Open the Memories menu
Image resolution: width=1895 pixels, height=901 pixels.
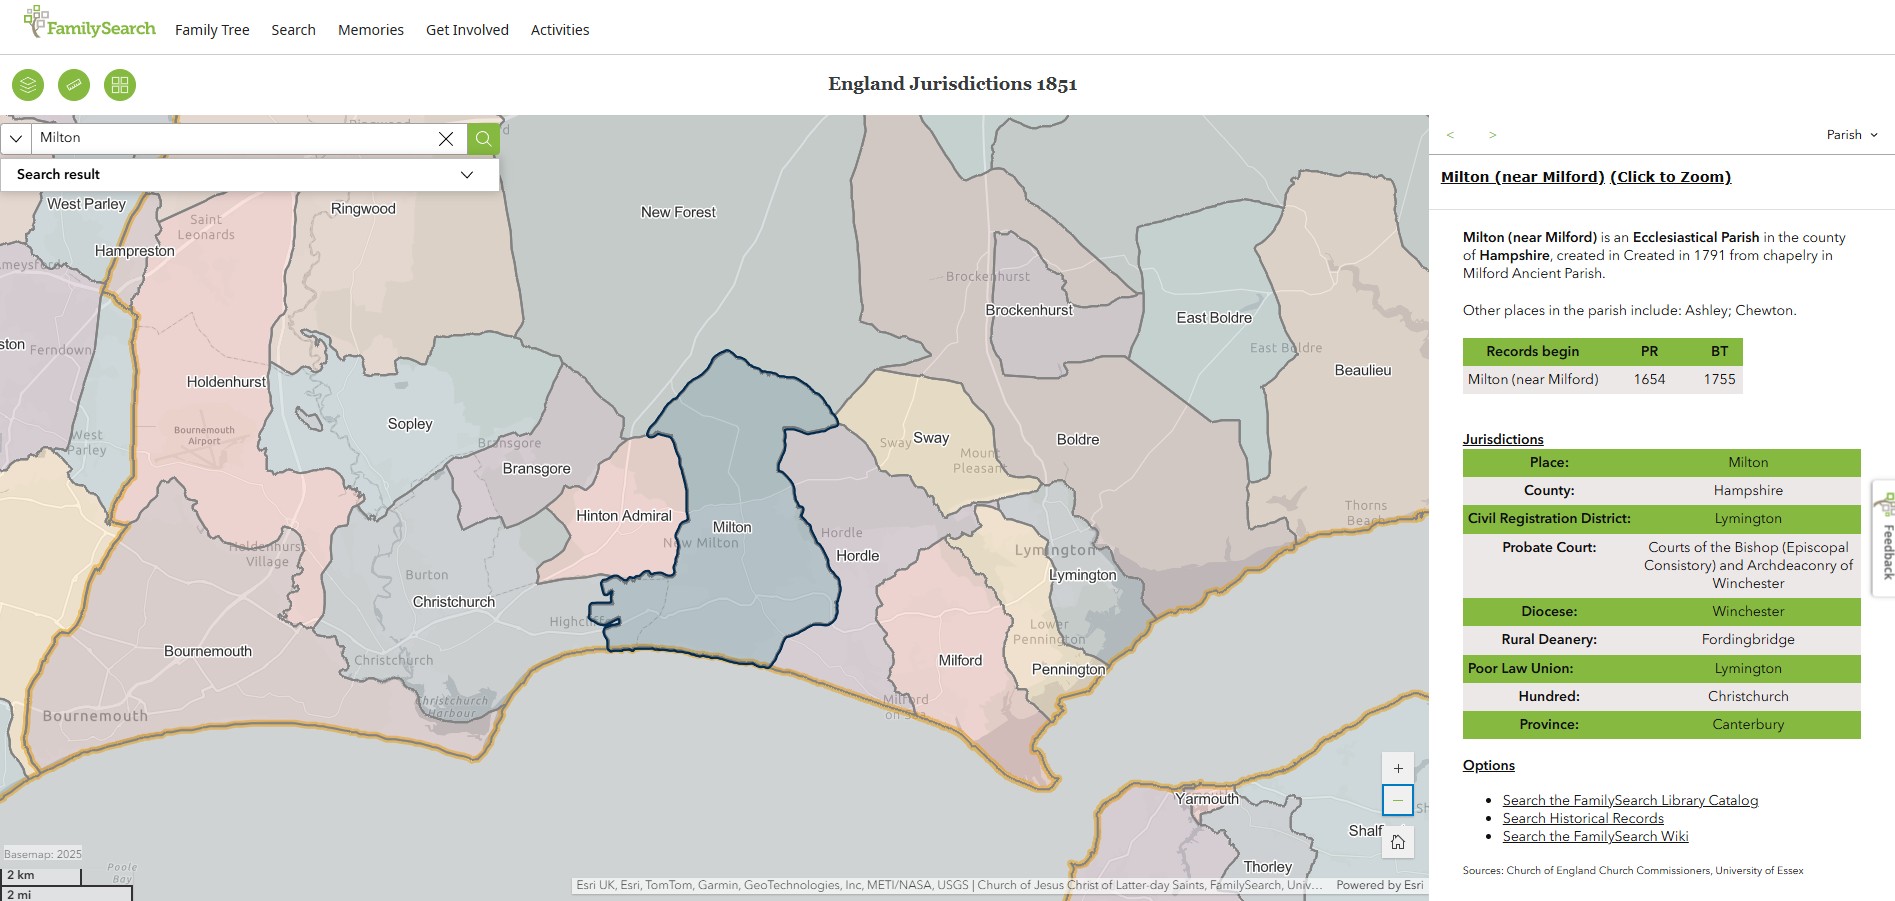(370, 30)
